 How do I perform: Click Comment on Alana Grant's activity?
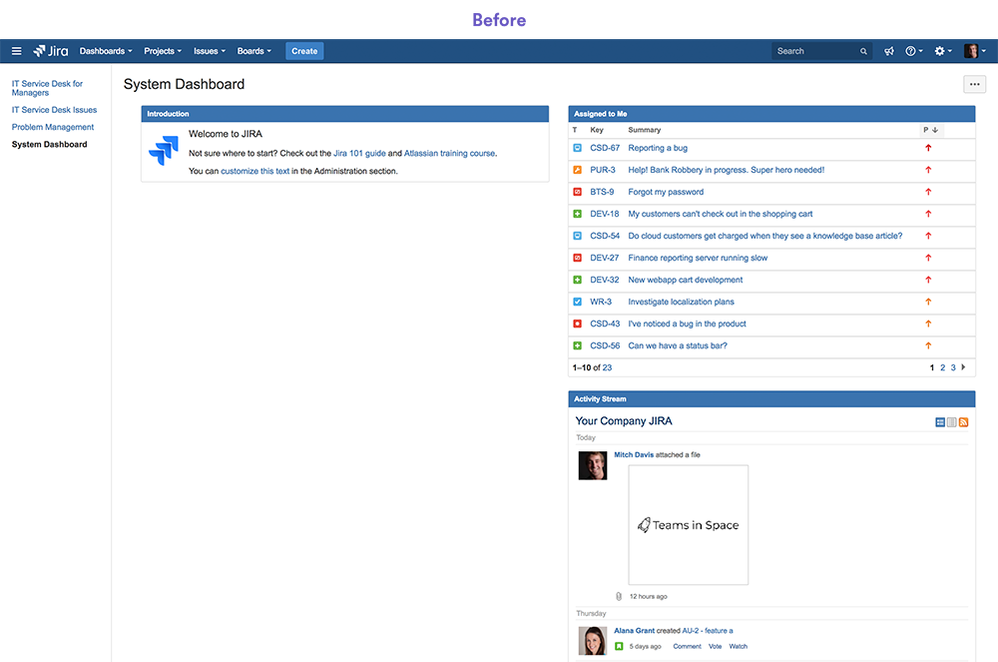(687, 647)
